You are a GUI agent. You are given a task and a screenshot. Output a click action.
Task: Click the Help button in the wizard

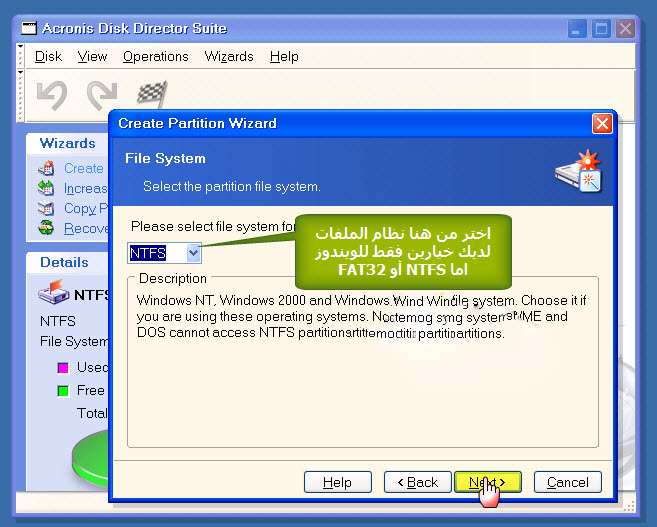pyautogui.click(x=338, y=482)
